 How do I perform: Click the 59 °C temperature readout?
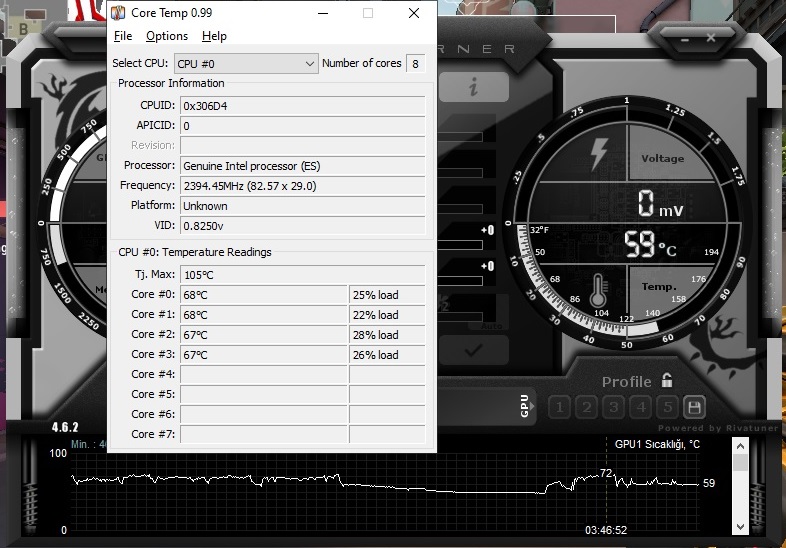coord(650,244)
